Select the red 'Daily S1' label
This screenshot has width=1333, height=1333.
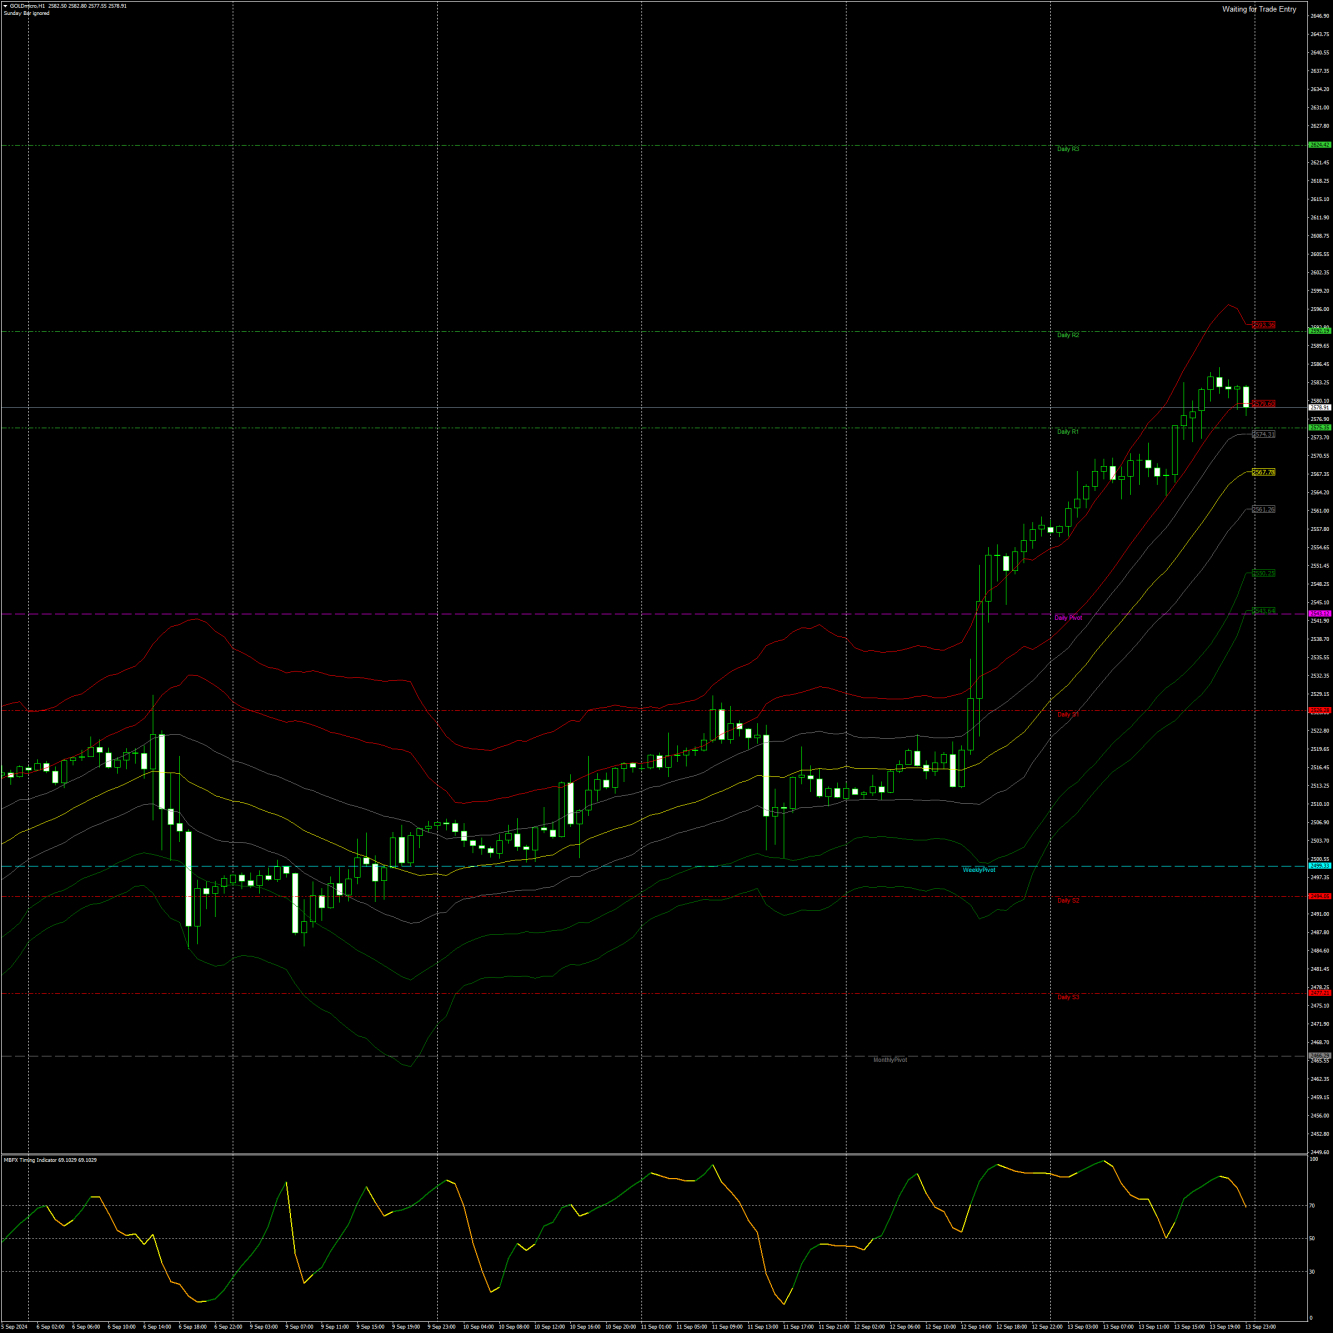pyautogui.click(x=1068, y=715)
